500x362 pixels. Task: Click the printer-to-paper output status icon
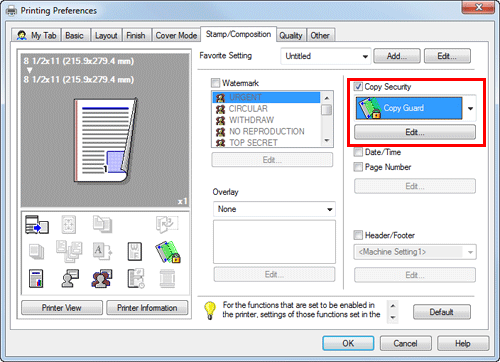[37, 224]
